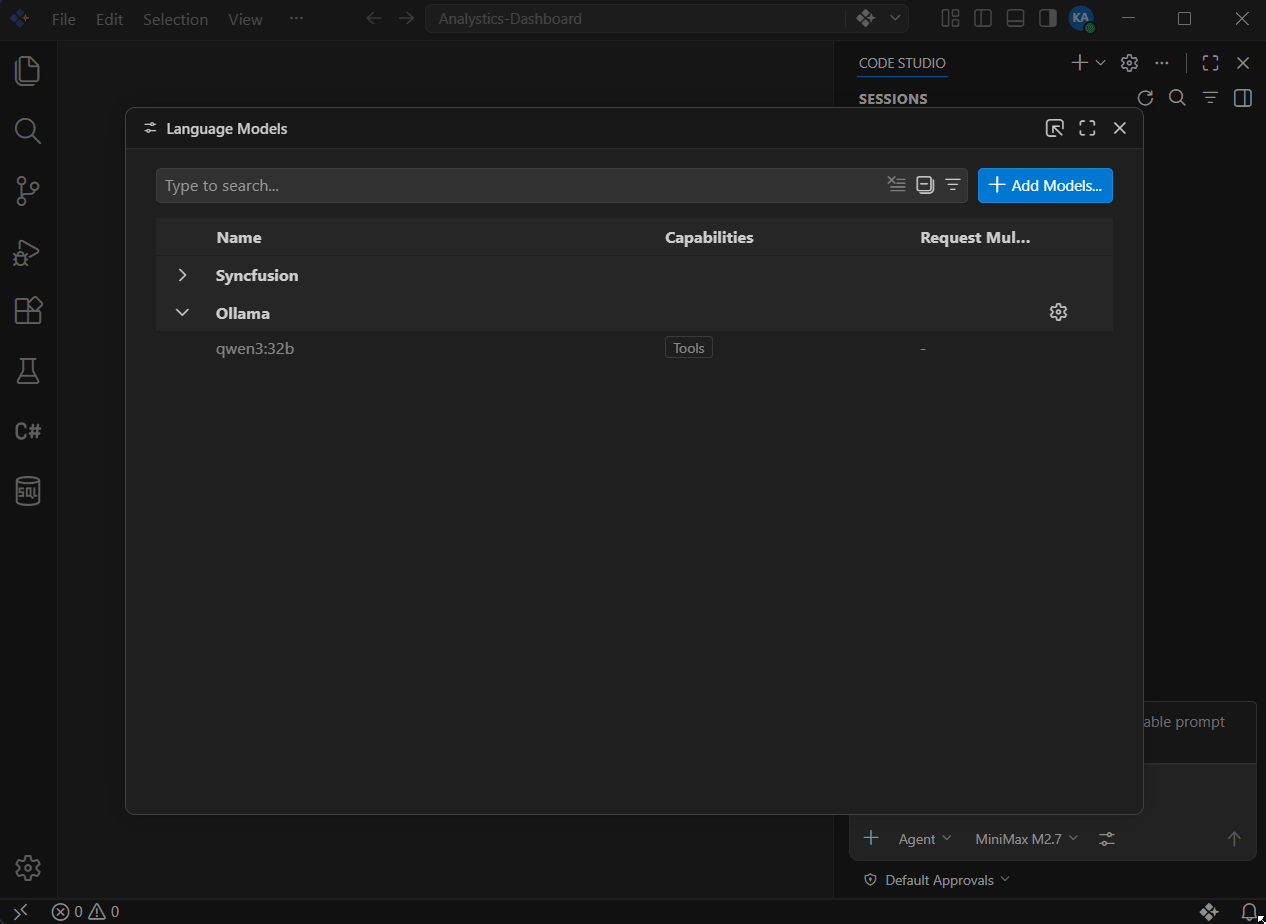
Task: Open the C# activity bar icon
Action: [28, 431]
